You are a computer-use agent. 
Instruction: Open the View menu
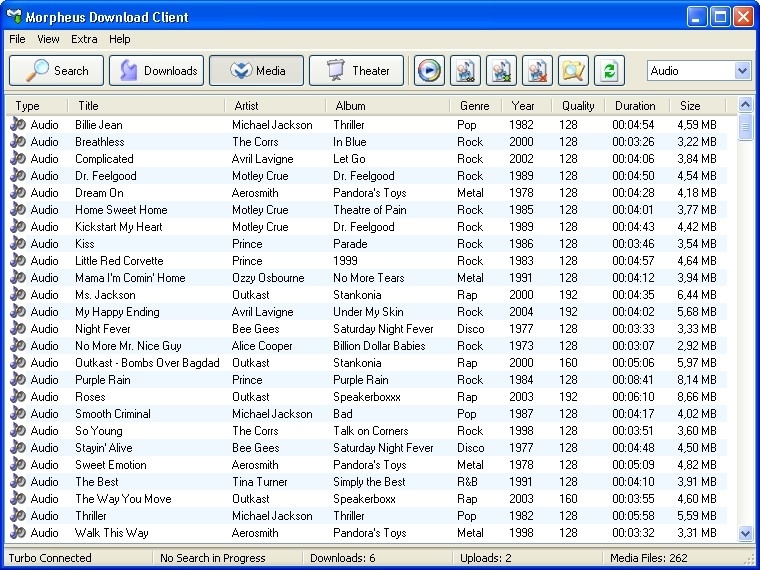(48, 39)
